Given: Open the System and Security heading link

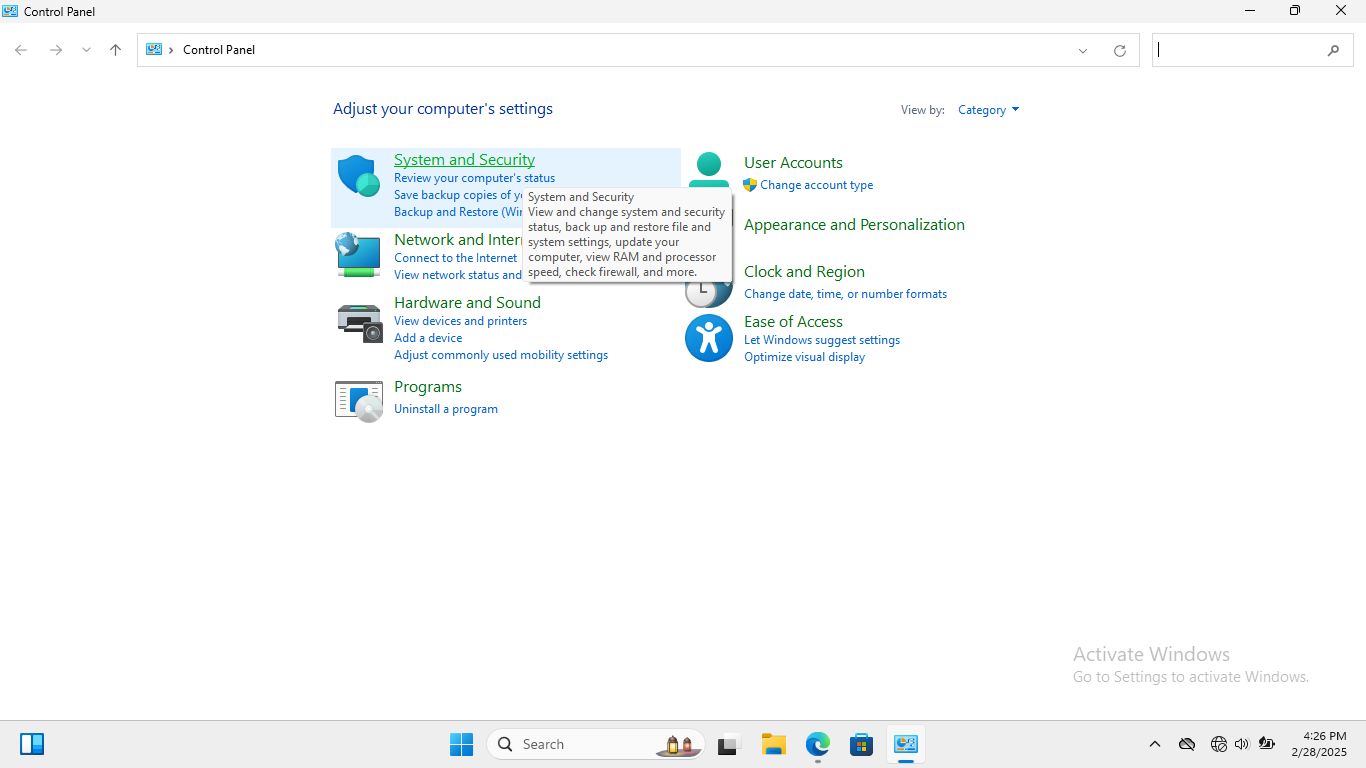Looking at the screenshot, I should pos(464,160).
